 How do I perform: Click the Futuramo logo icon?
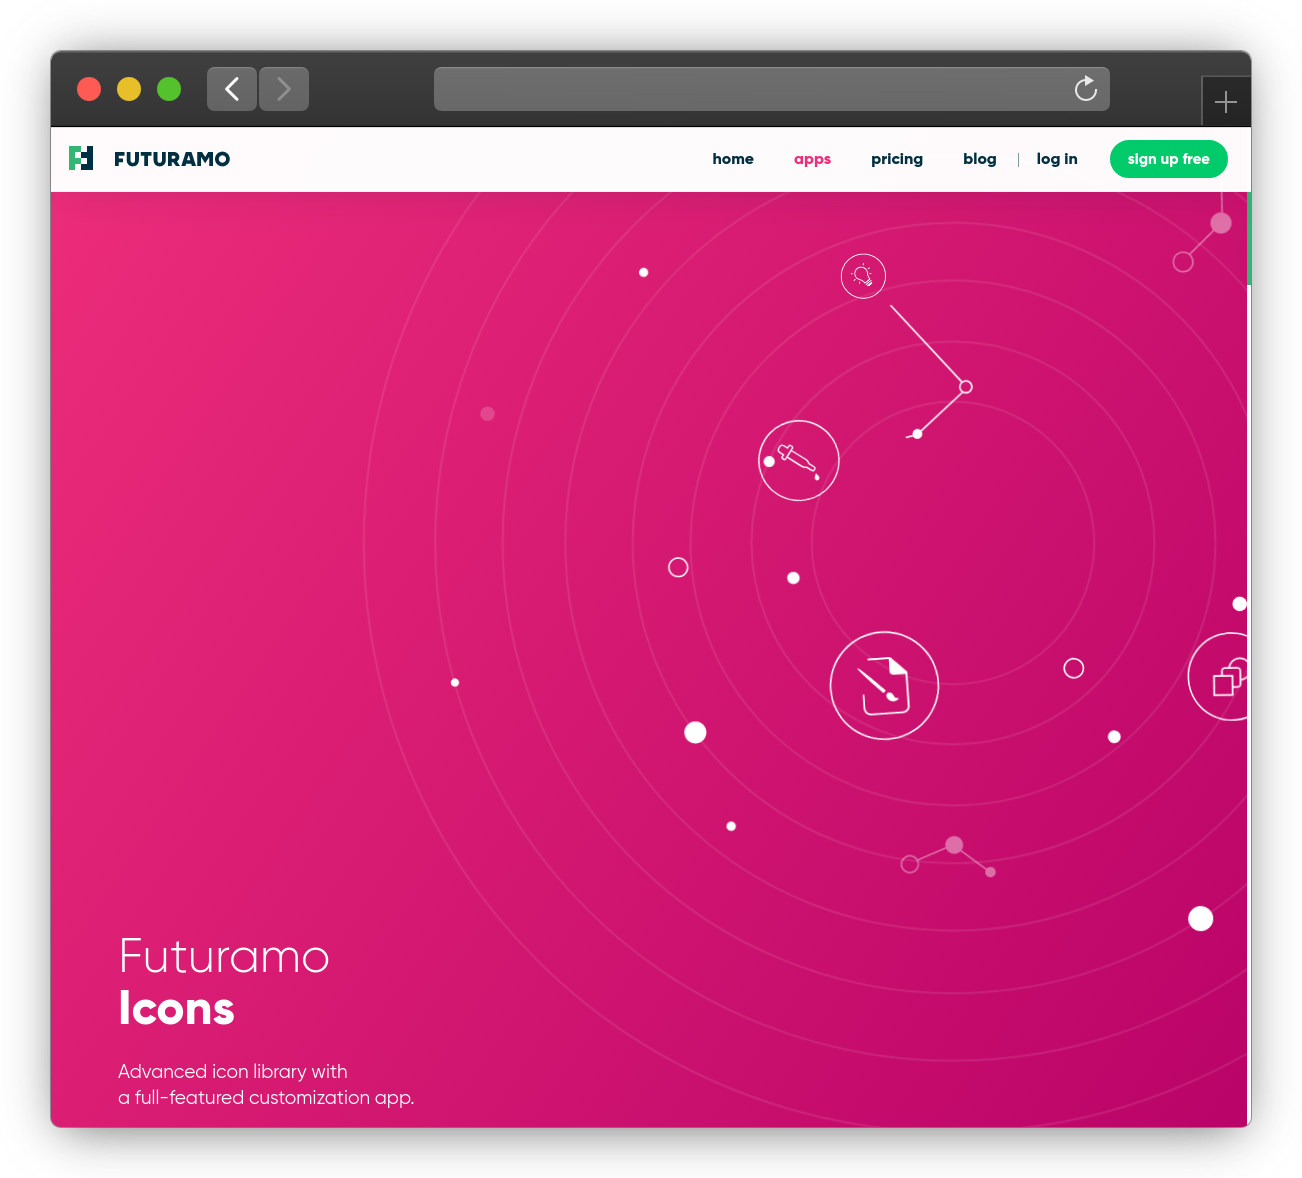click(81, 158)
